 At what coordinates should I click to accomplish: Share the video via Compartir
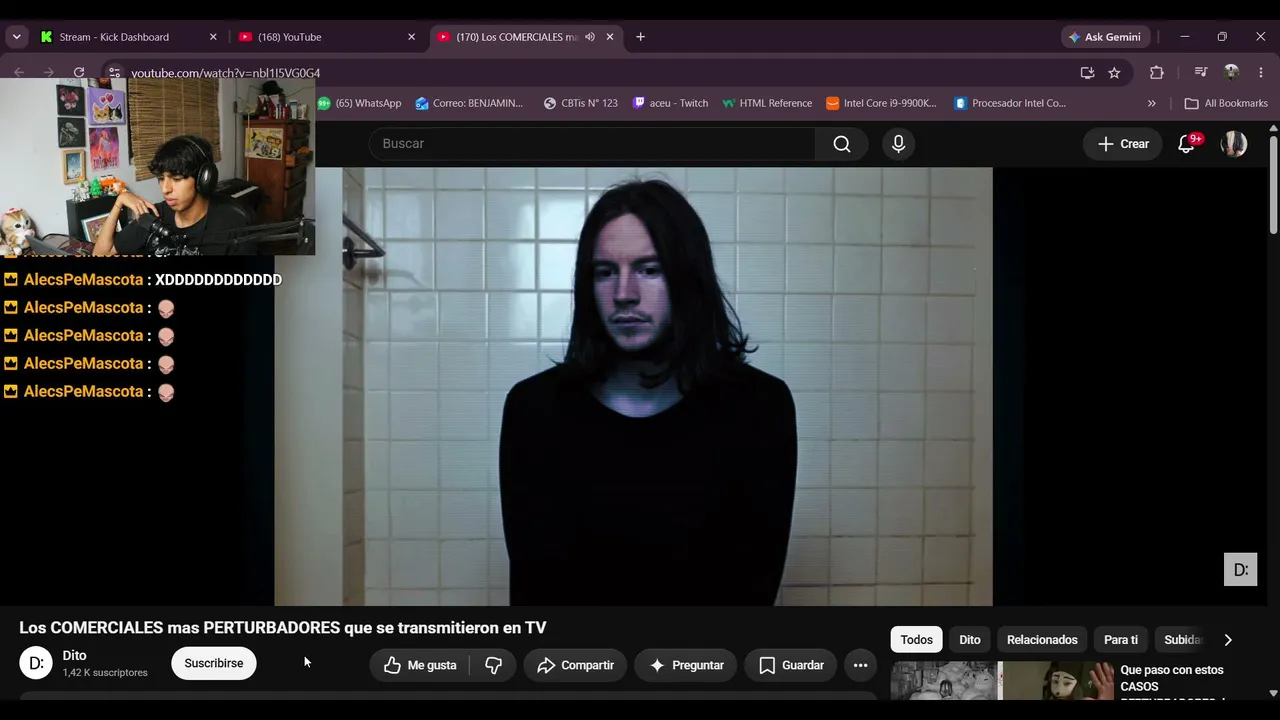(x=575, y=665)
